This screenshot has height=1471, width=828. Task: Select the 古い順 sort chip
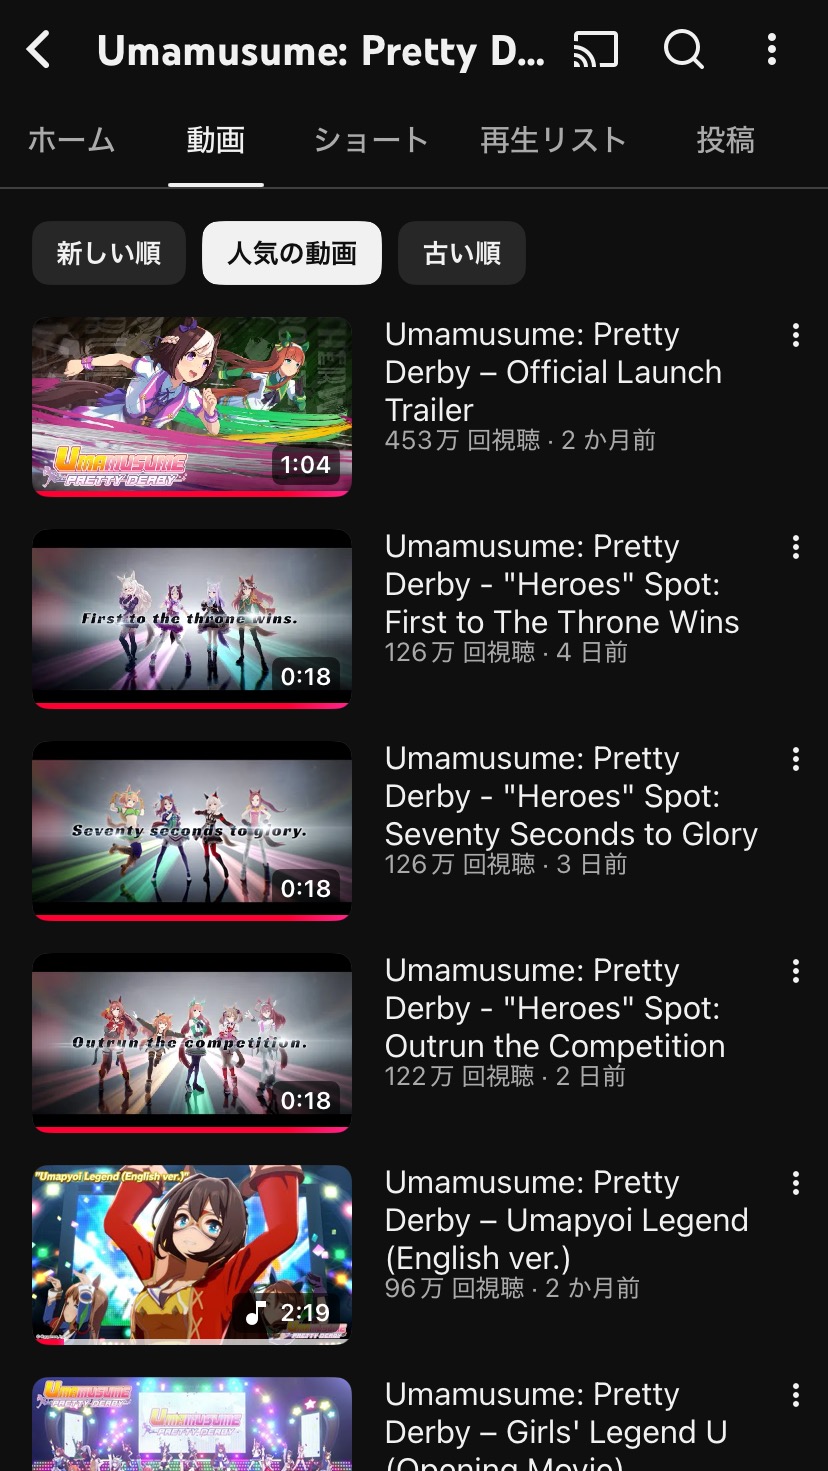462,253
